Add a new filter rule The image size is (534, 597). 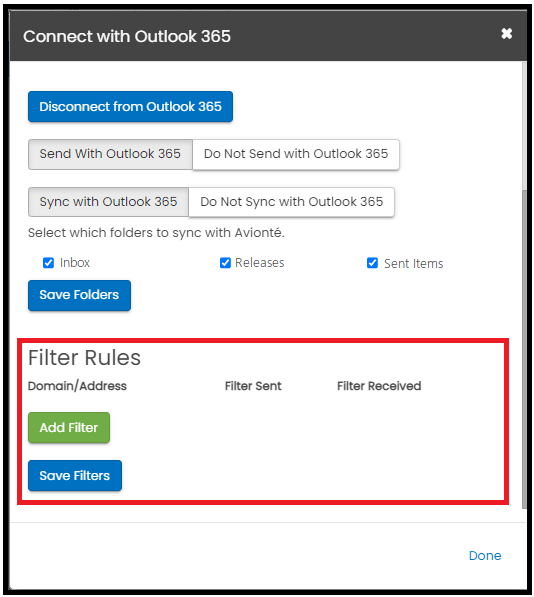69,427
